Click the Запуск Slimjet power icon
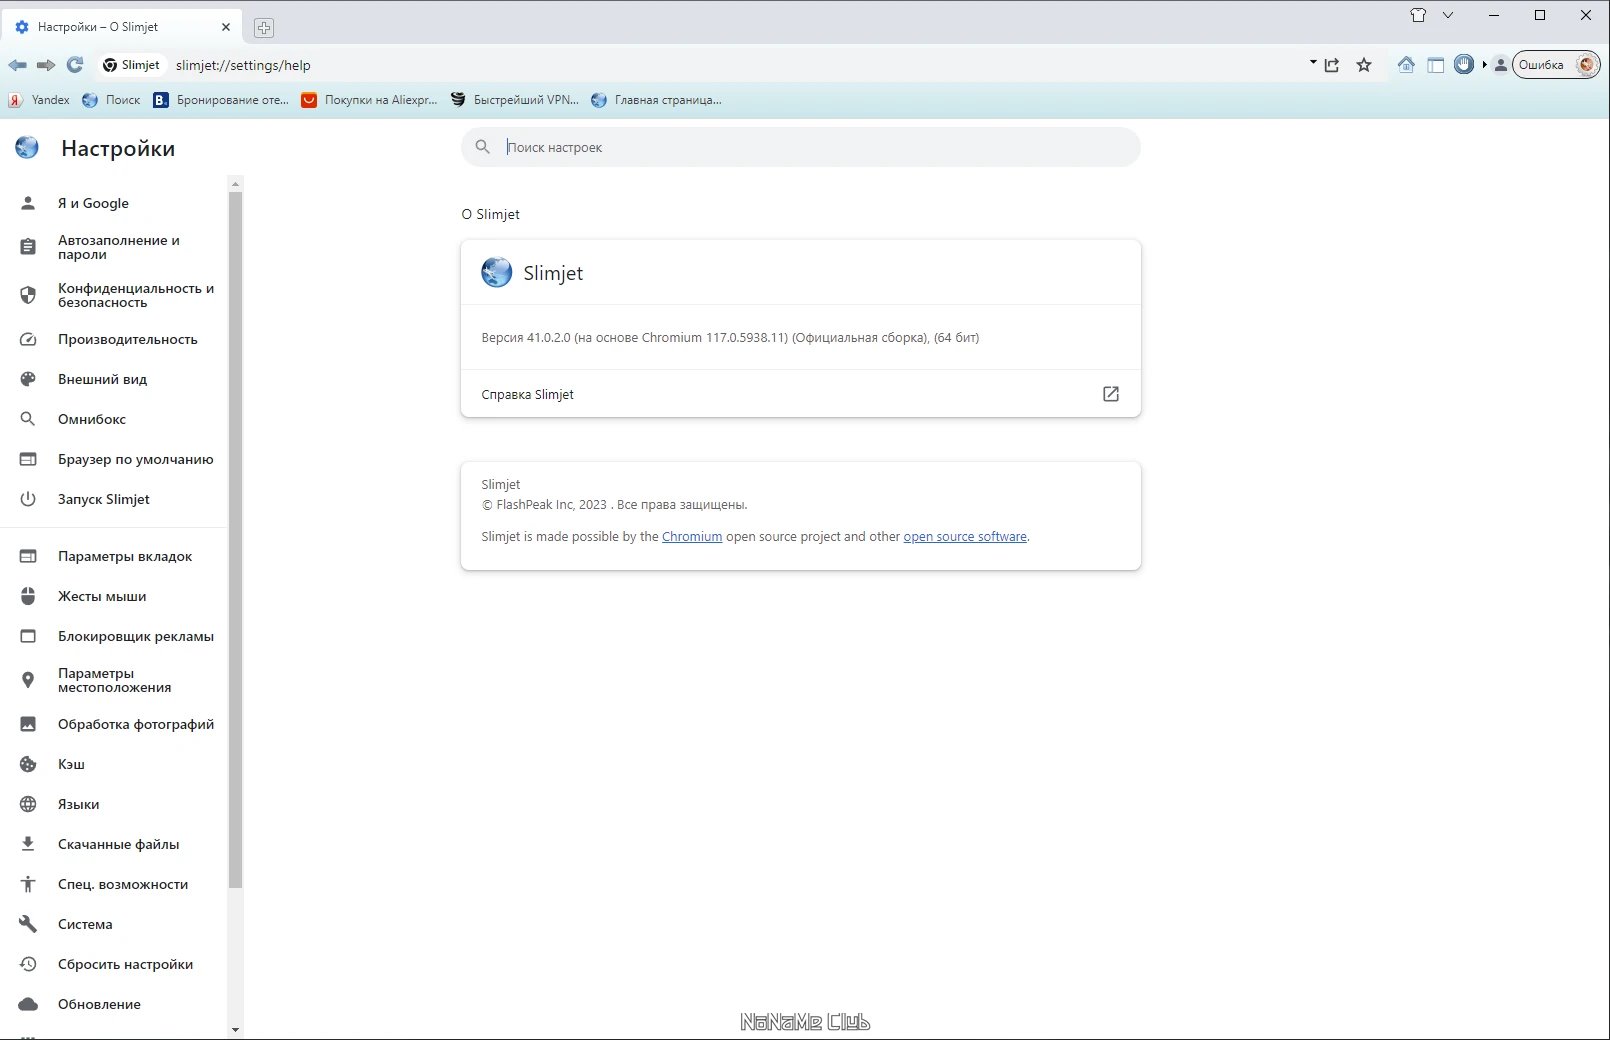This screenshot has height=1040, width=1610. pos(28,499)
